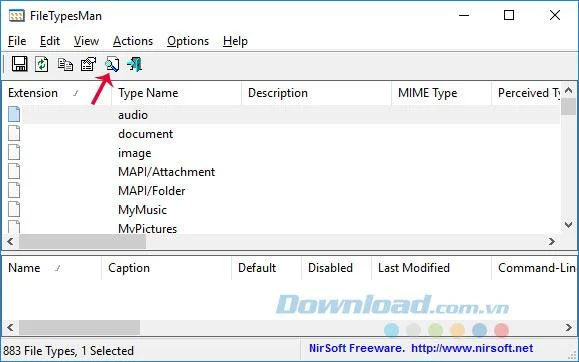Screen dimensions: 579x362
Task: Minimize the FileTypesMan window
Action: 464,15
